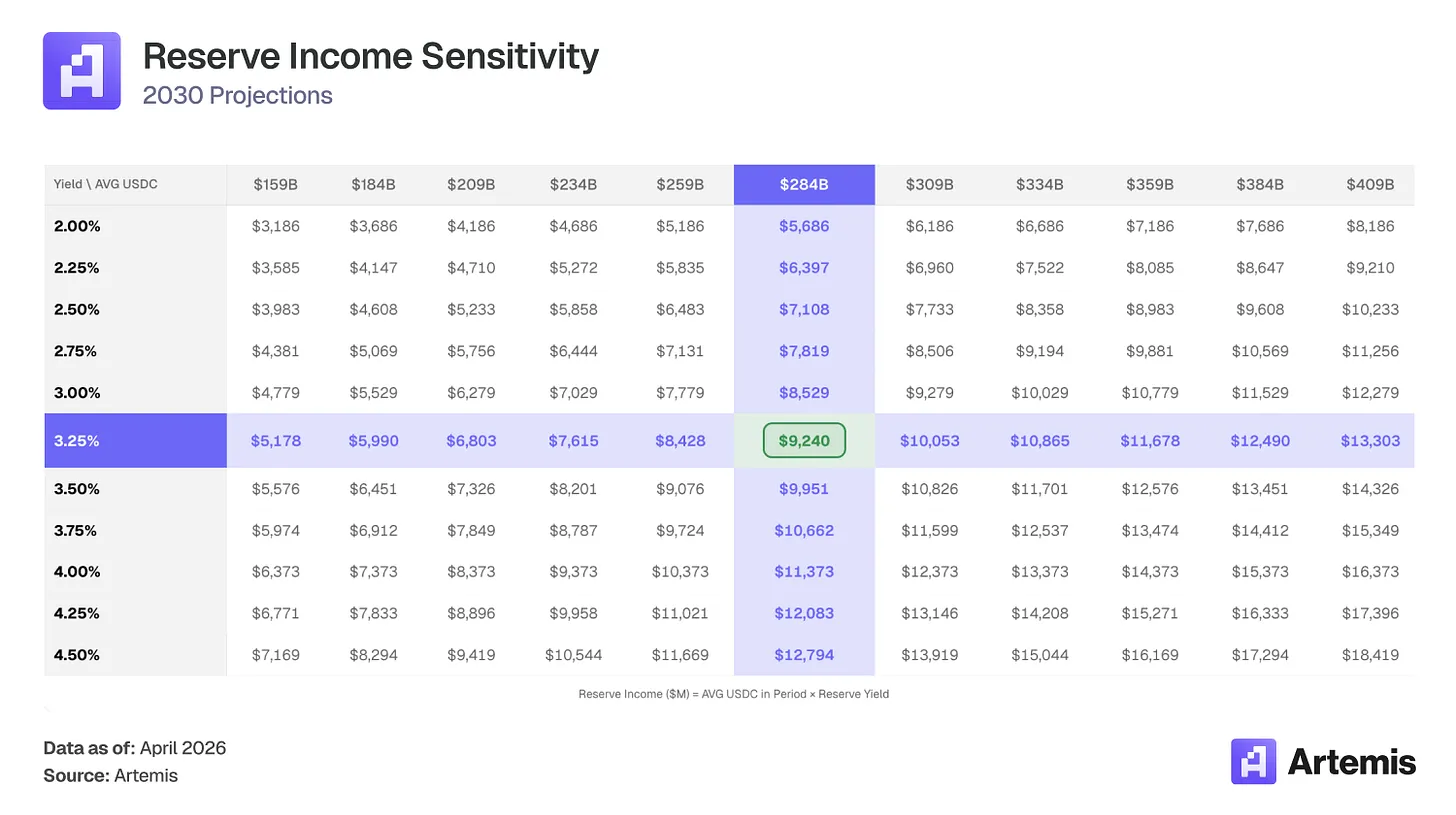The image size is (1456, 815).
Task: Click the 4.50% yield row label
Action: click(78, 655)
